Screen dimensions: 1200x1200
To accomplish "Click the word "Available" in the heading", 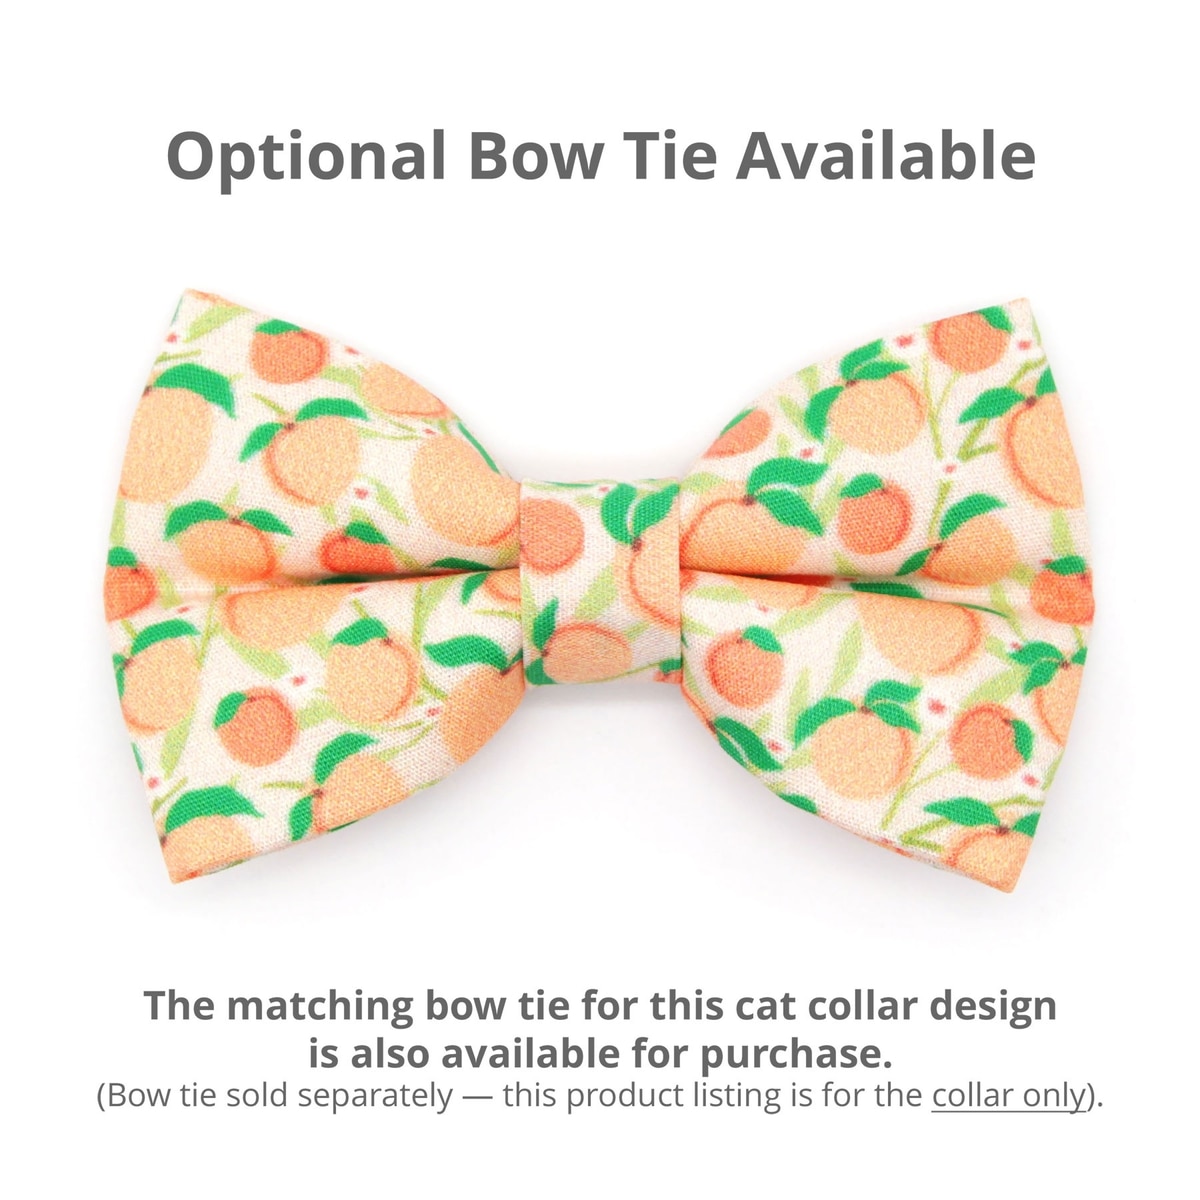I will point(886,156).
